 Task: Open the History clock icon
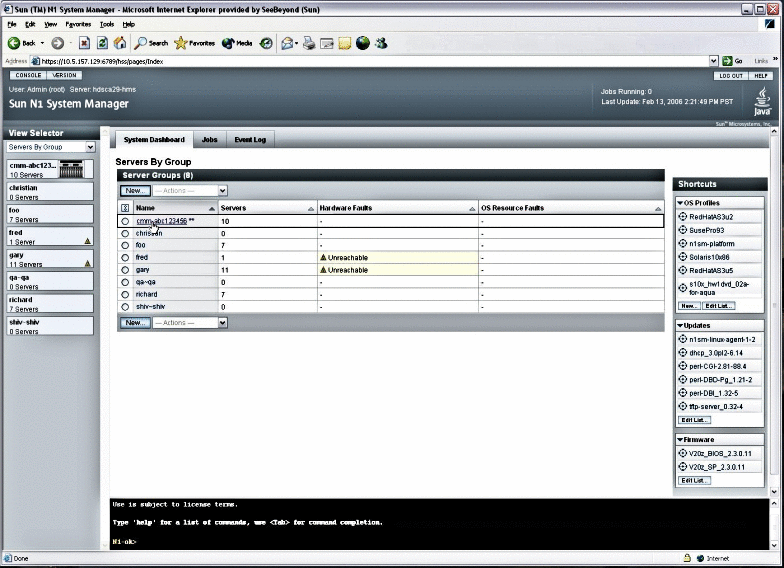click(266, 44)
